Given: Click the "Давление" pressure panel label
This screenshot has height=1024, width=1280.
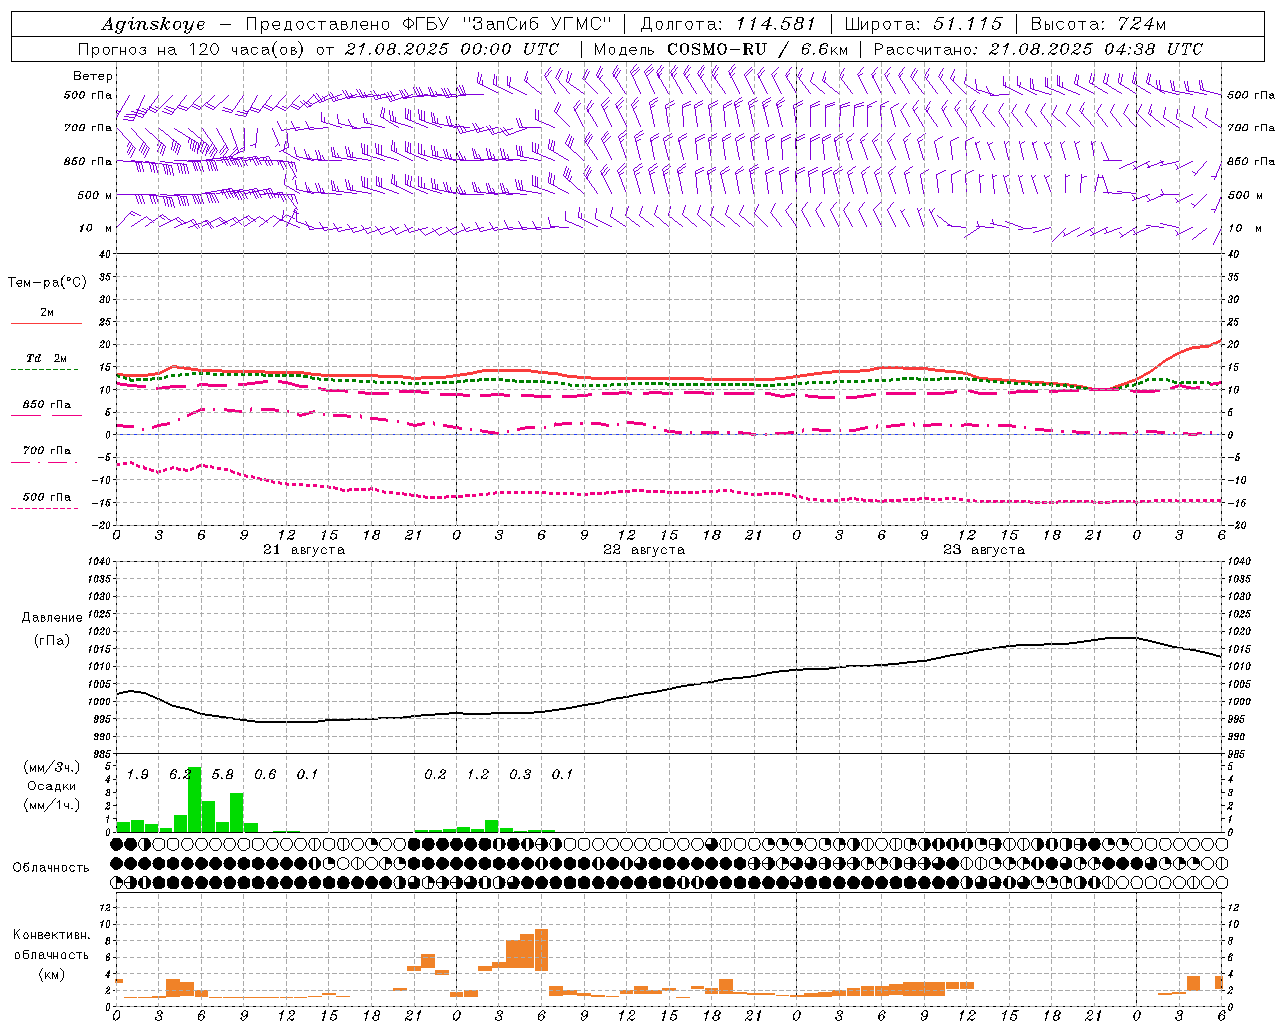Looking at the screenshot, I should tap(52, 618).
